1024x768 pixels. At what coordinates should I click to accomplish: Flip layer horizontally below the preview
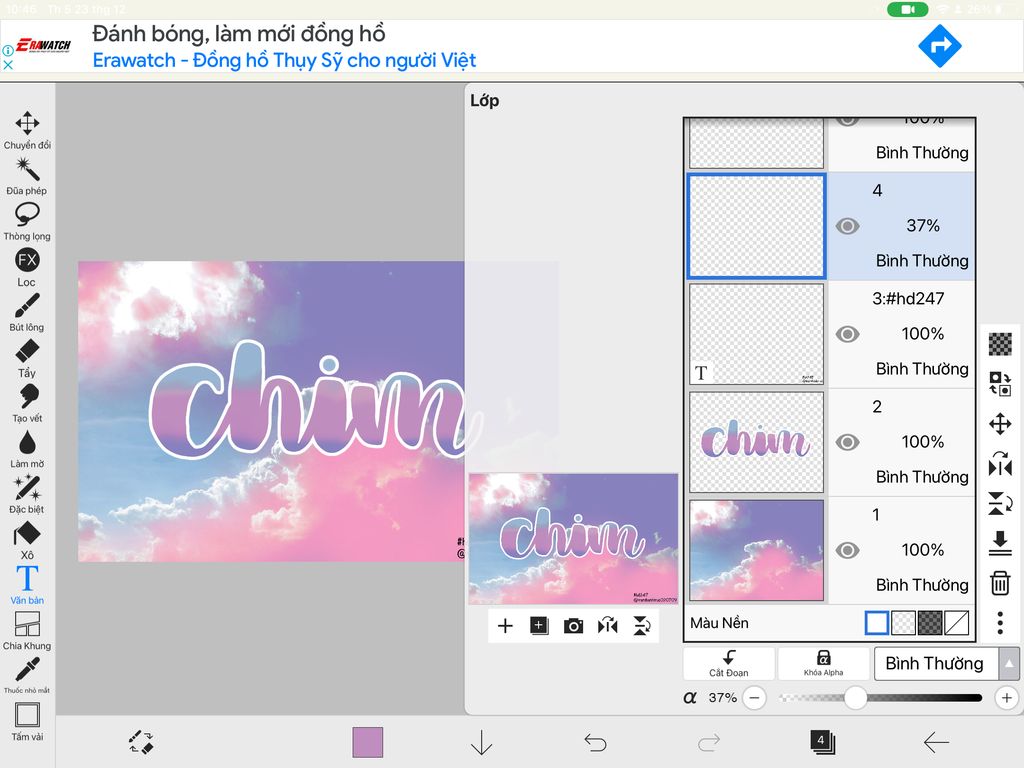click(x=607, y=626)
